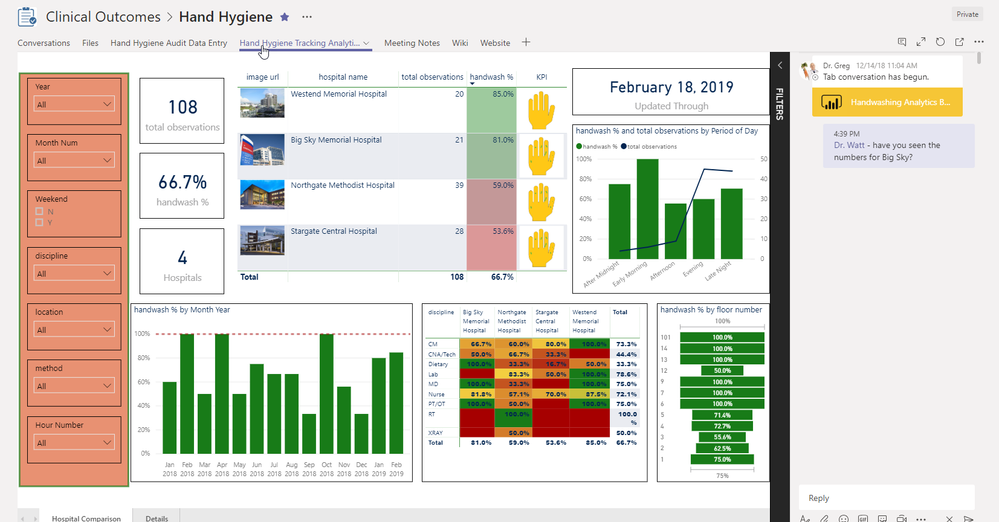Check the Weekend Y checkbox
999x522 pixels.
pyautogui.click(x=40, y=222)
